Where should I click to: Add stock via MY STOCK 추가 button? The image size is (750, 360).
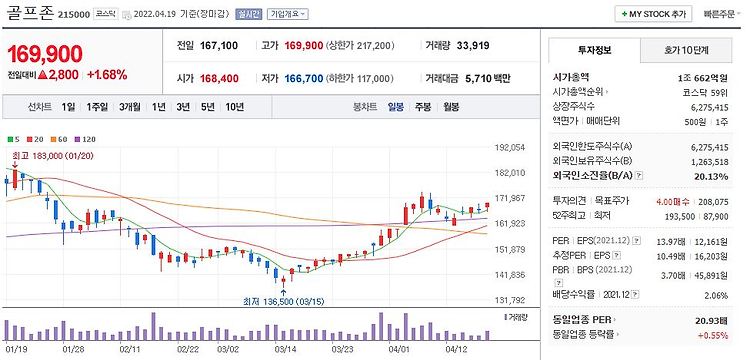coord(653,14)
